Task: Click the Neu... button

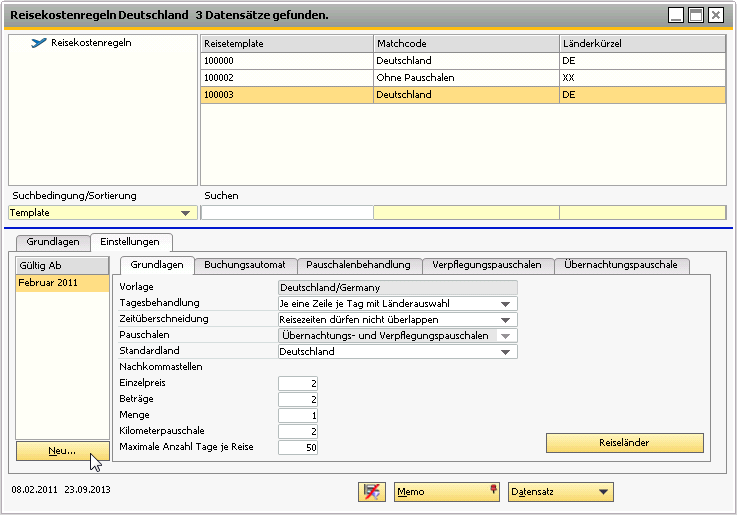Action: [x=63, y=451]
